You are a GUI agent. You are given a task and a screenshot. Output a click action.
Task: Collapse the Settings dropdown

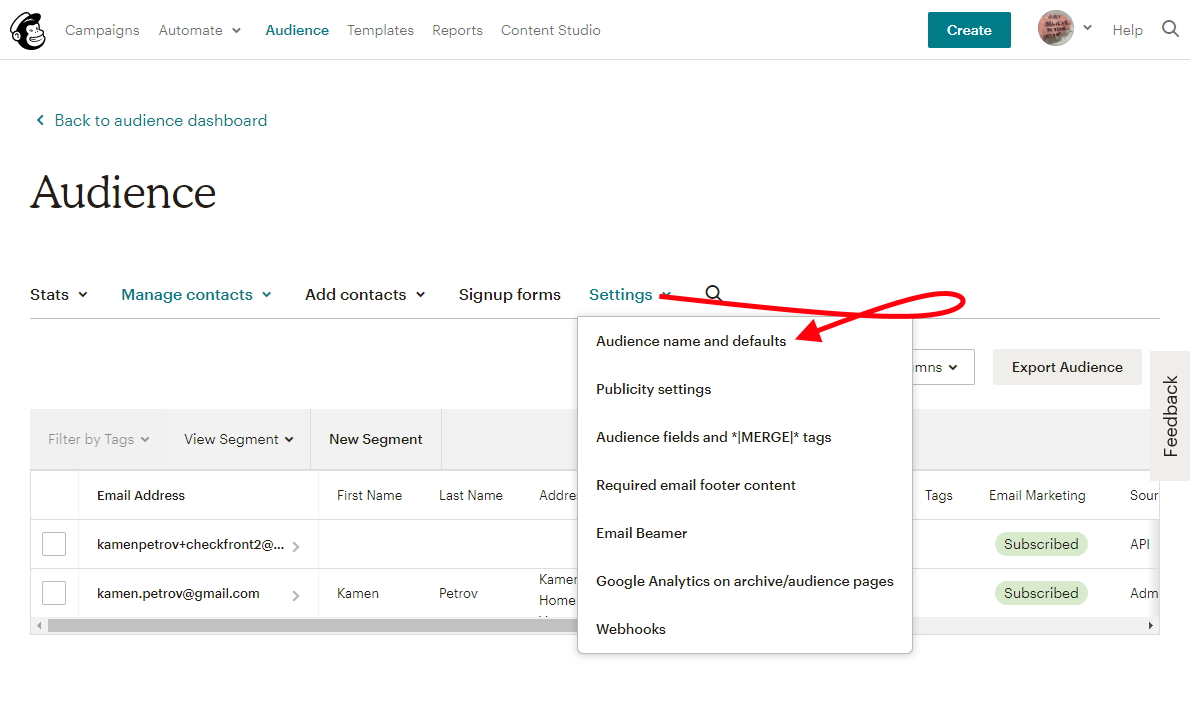pyautogui.click(x=630, y=294)
